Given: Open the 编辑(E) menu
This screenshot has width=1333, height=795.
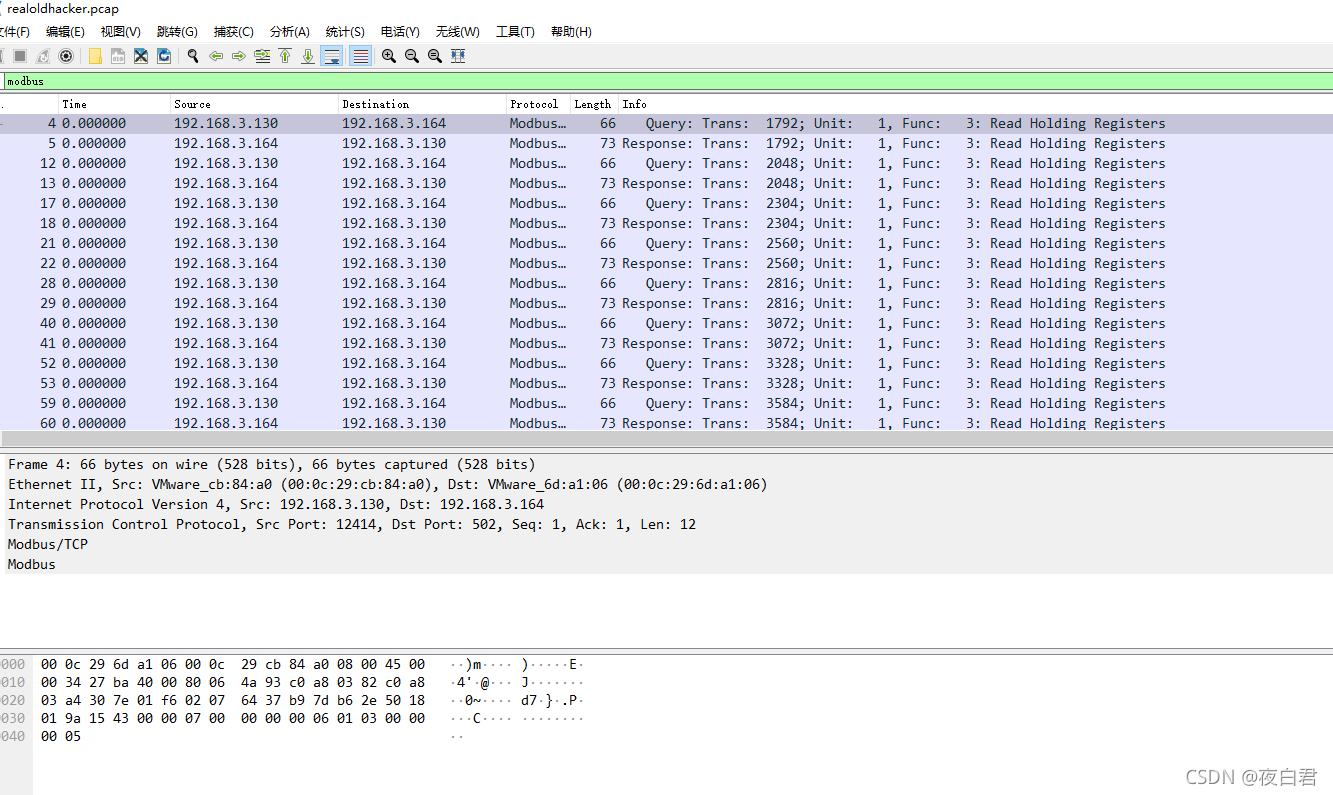Looking at the screenshot, I should tap(65, 32).
